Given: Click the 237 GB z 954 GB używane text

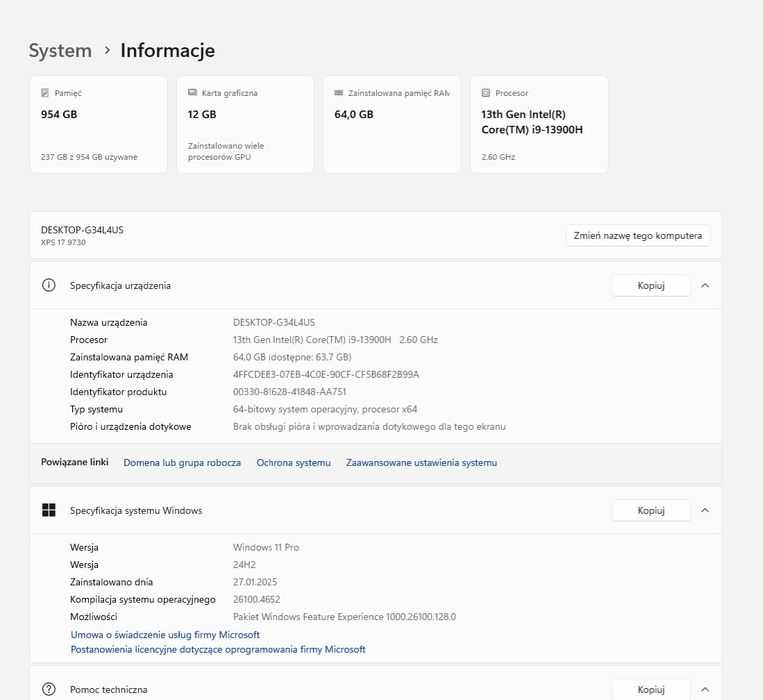Looking at the screenshot, I should tap(89, 157).
